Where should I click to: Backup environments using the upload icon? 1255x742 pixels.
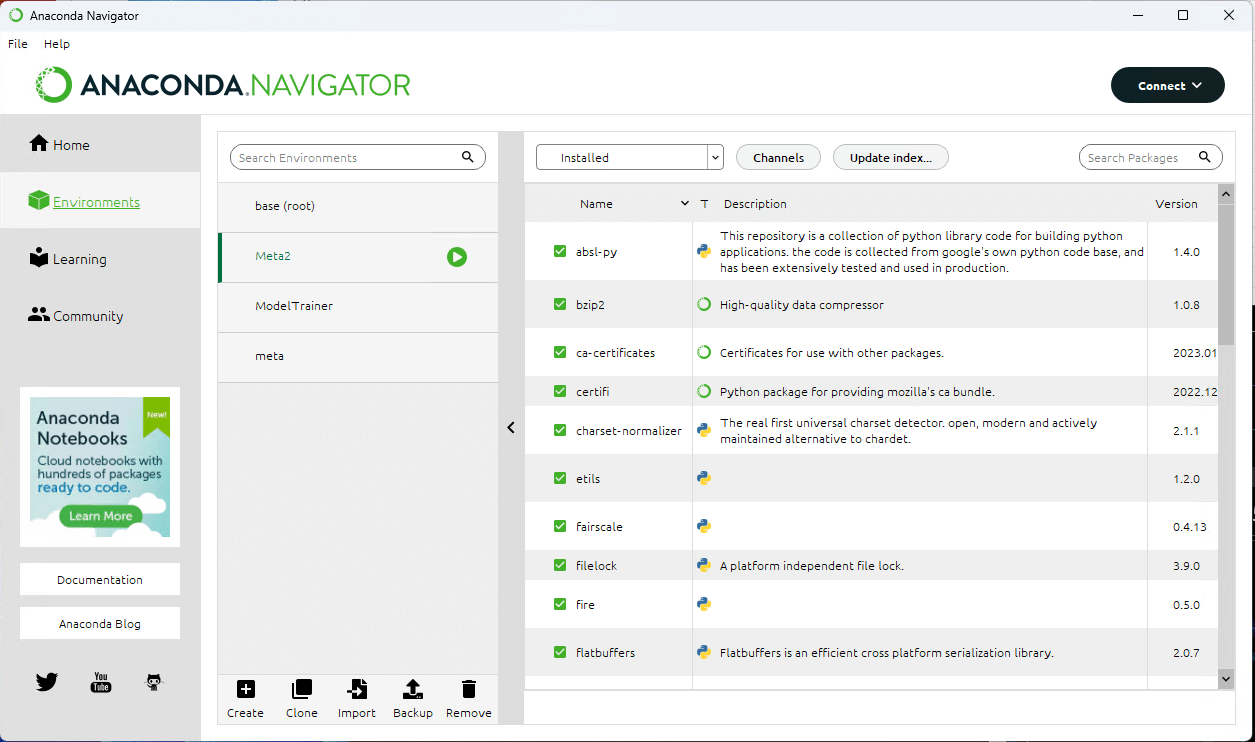413,689
